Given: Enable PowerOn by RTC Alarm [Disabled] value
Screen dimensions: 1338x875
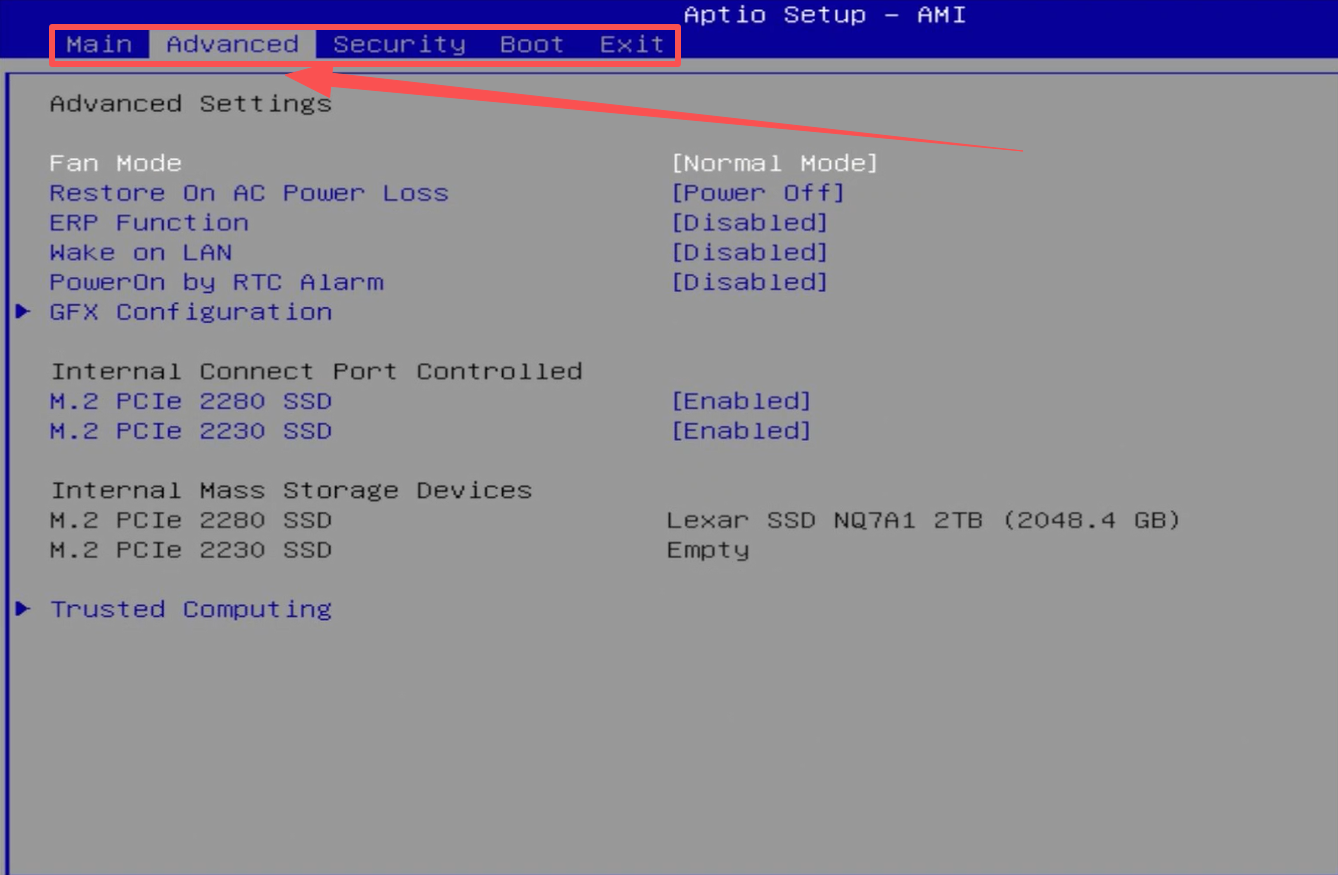Looking at the screenshot, I should click(x=749, y=283).
